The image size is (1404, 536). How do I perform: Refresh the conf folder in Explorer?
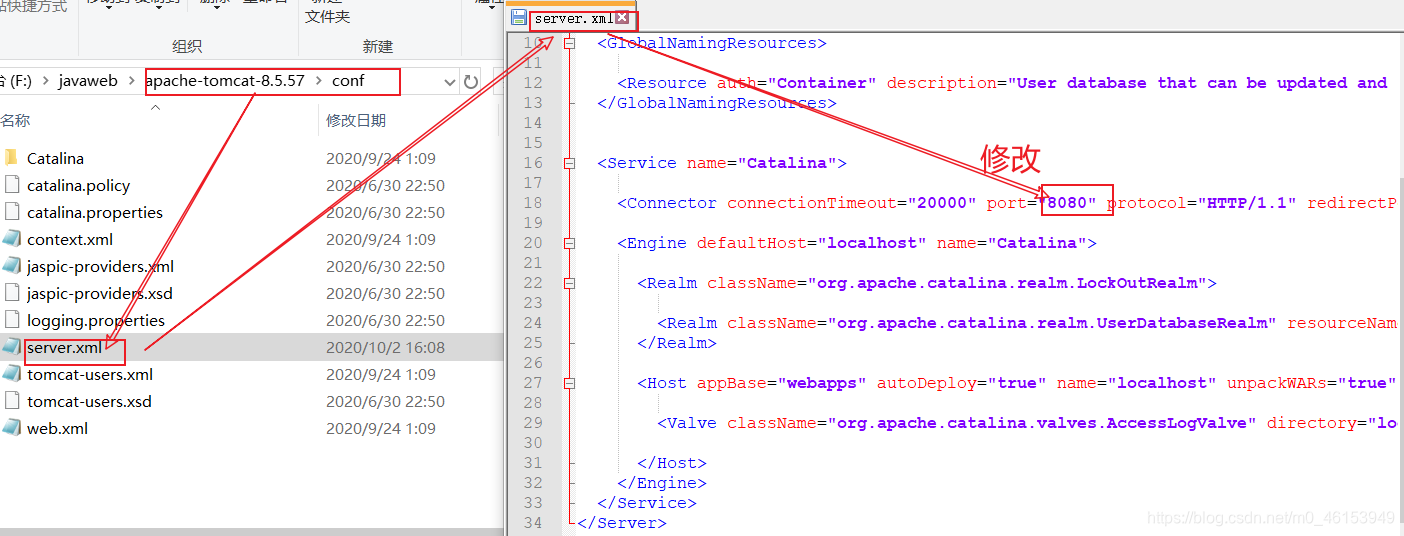pyautogui.click(x=471, y=81)
